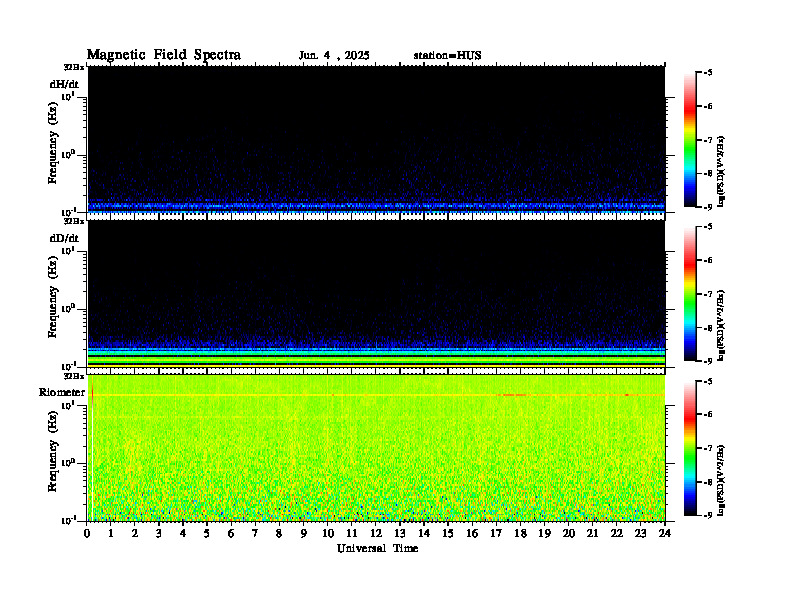This screenshot has width=792, height=612.
Task: Click hour tick label "11" on the time axis
Action: 352,533
